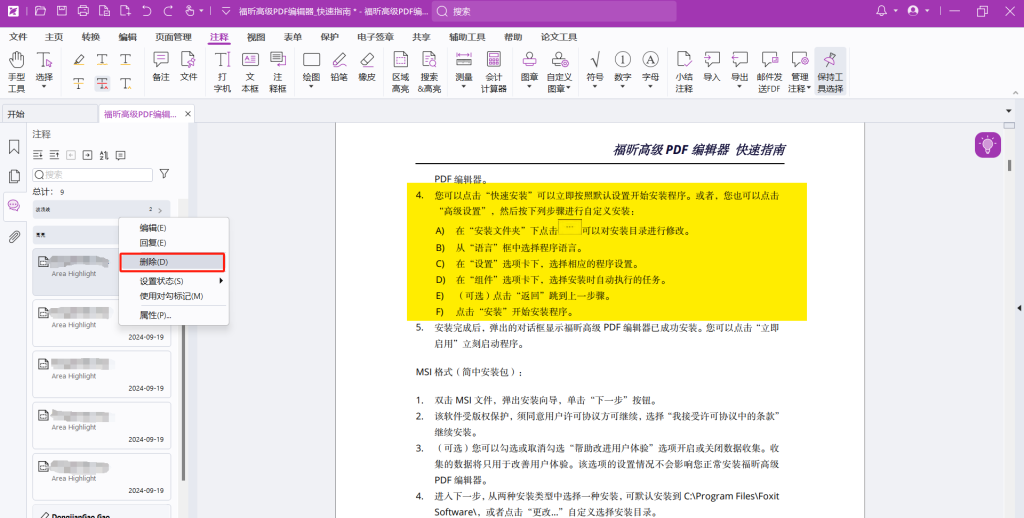Open the Area Highlight (区域高亮) tool

400,70
